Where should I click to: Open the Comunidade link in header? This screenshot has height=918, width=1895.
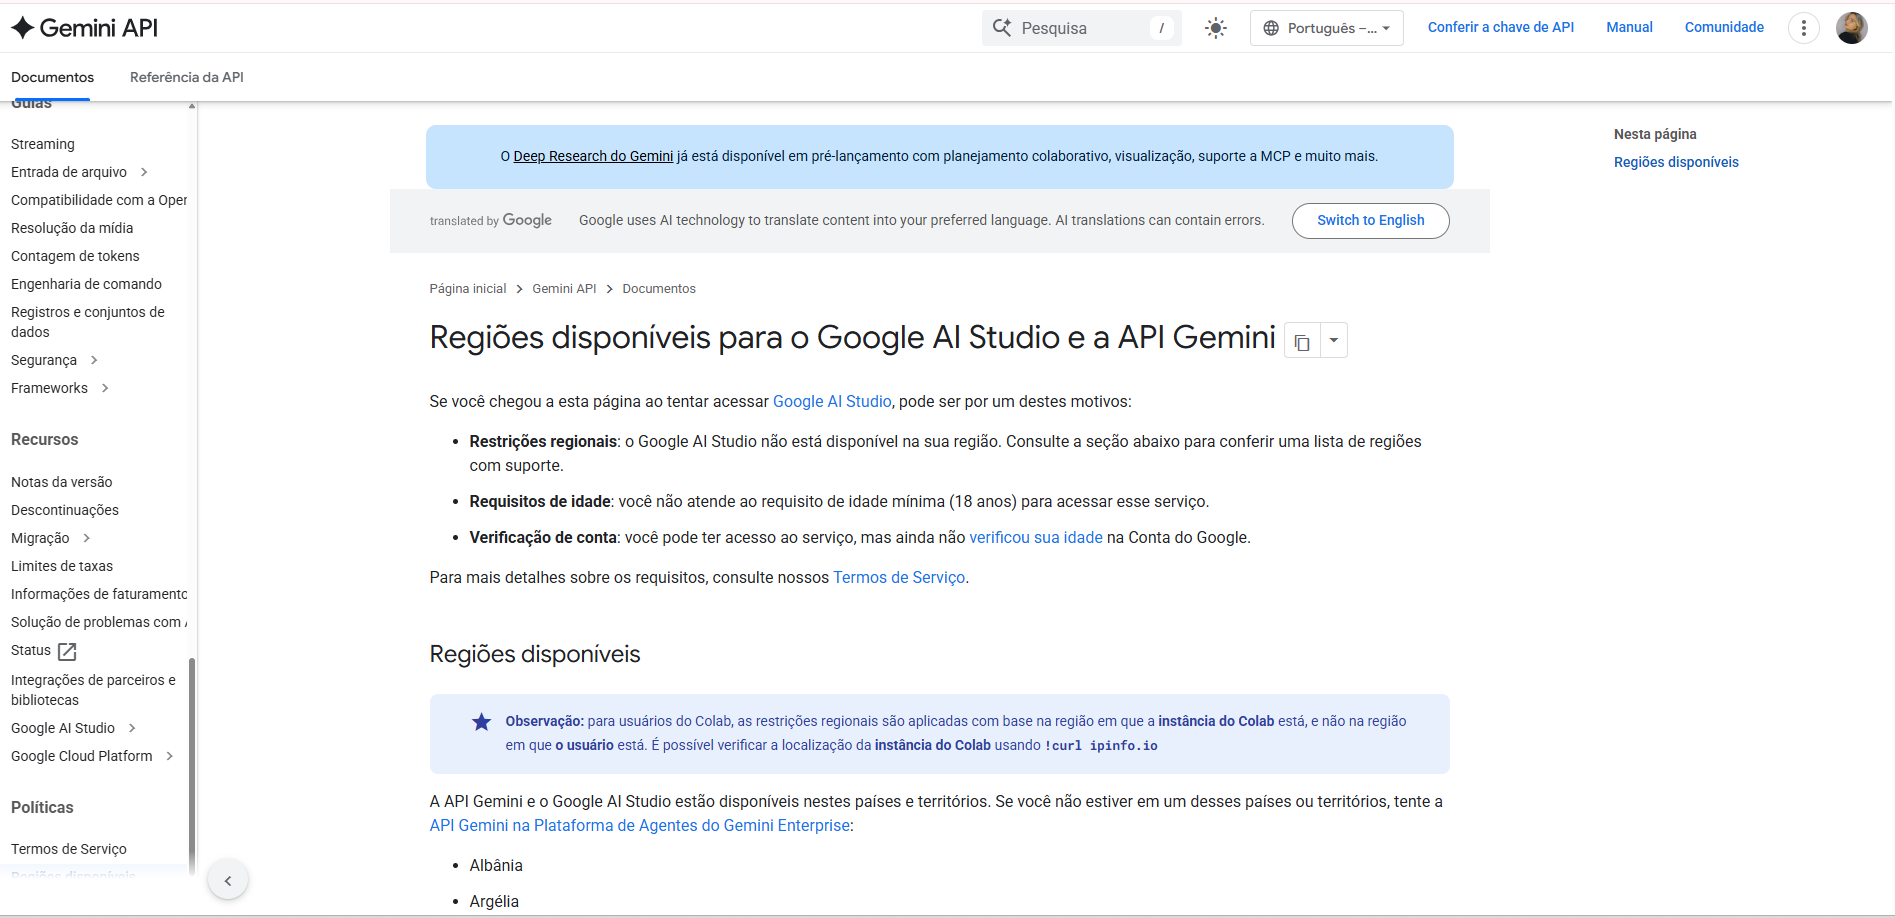[1724, 27]
